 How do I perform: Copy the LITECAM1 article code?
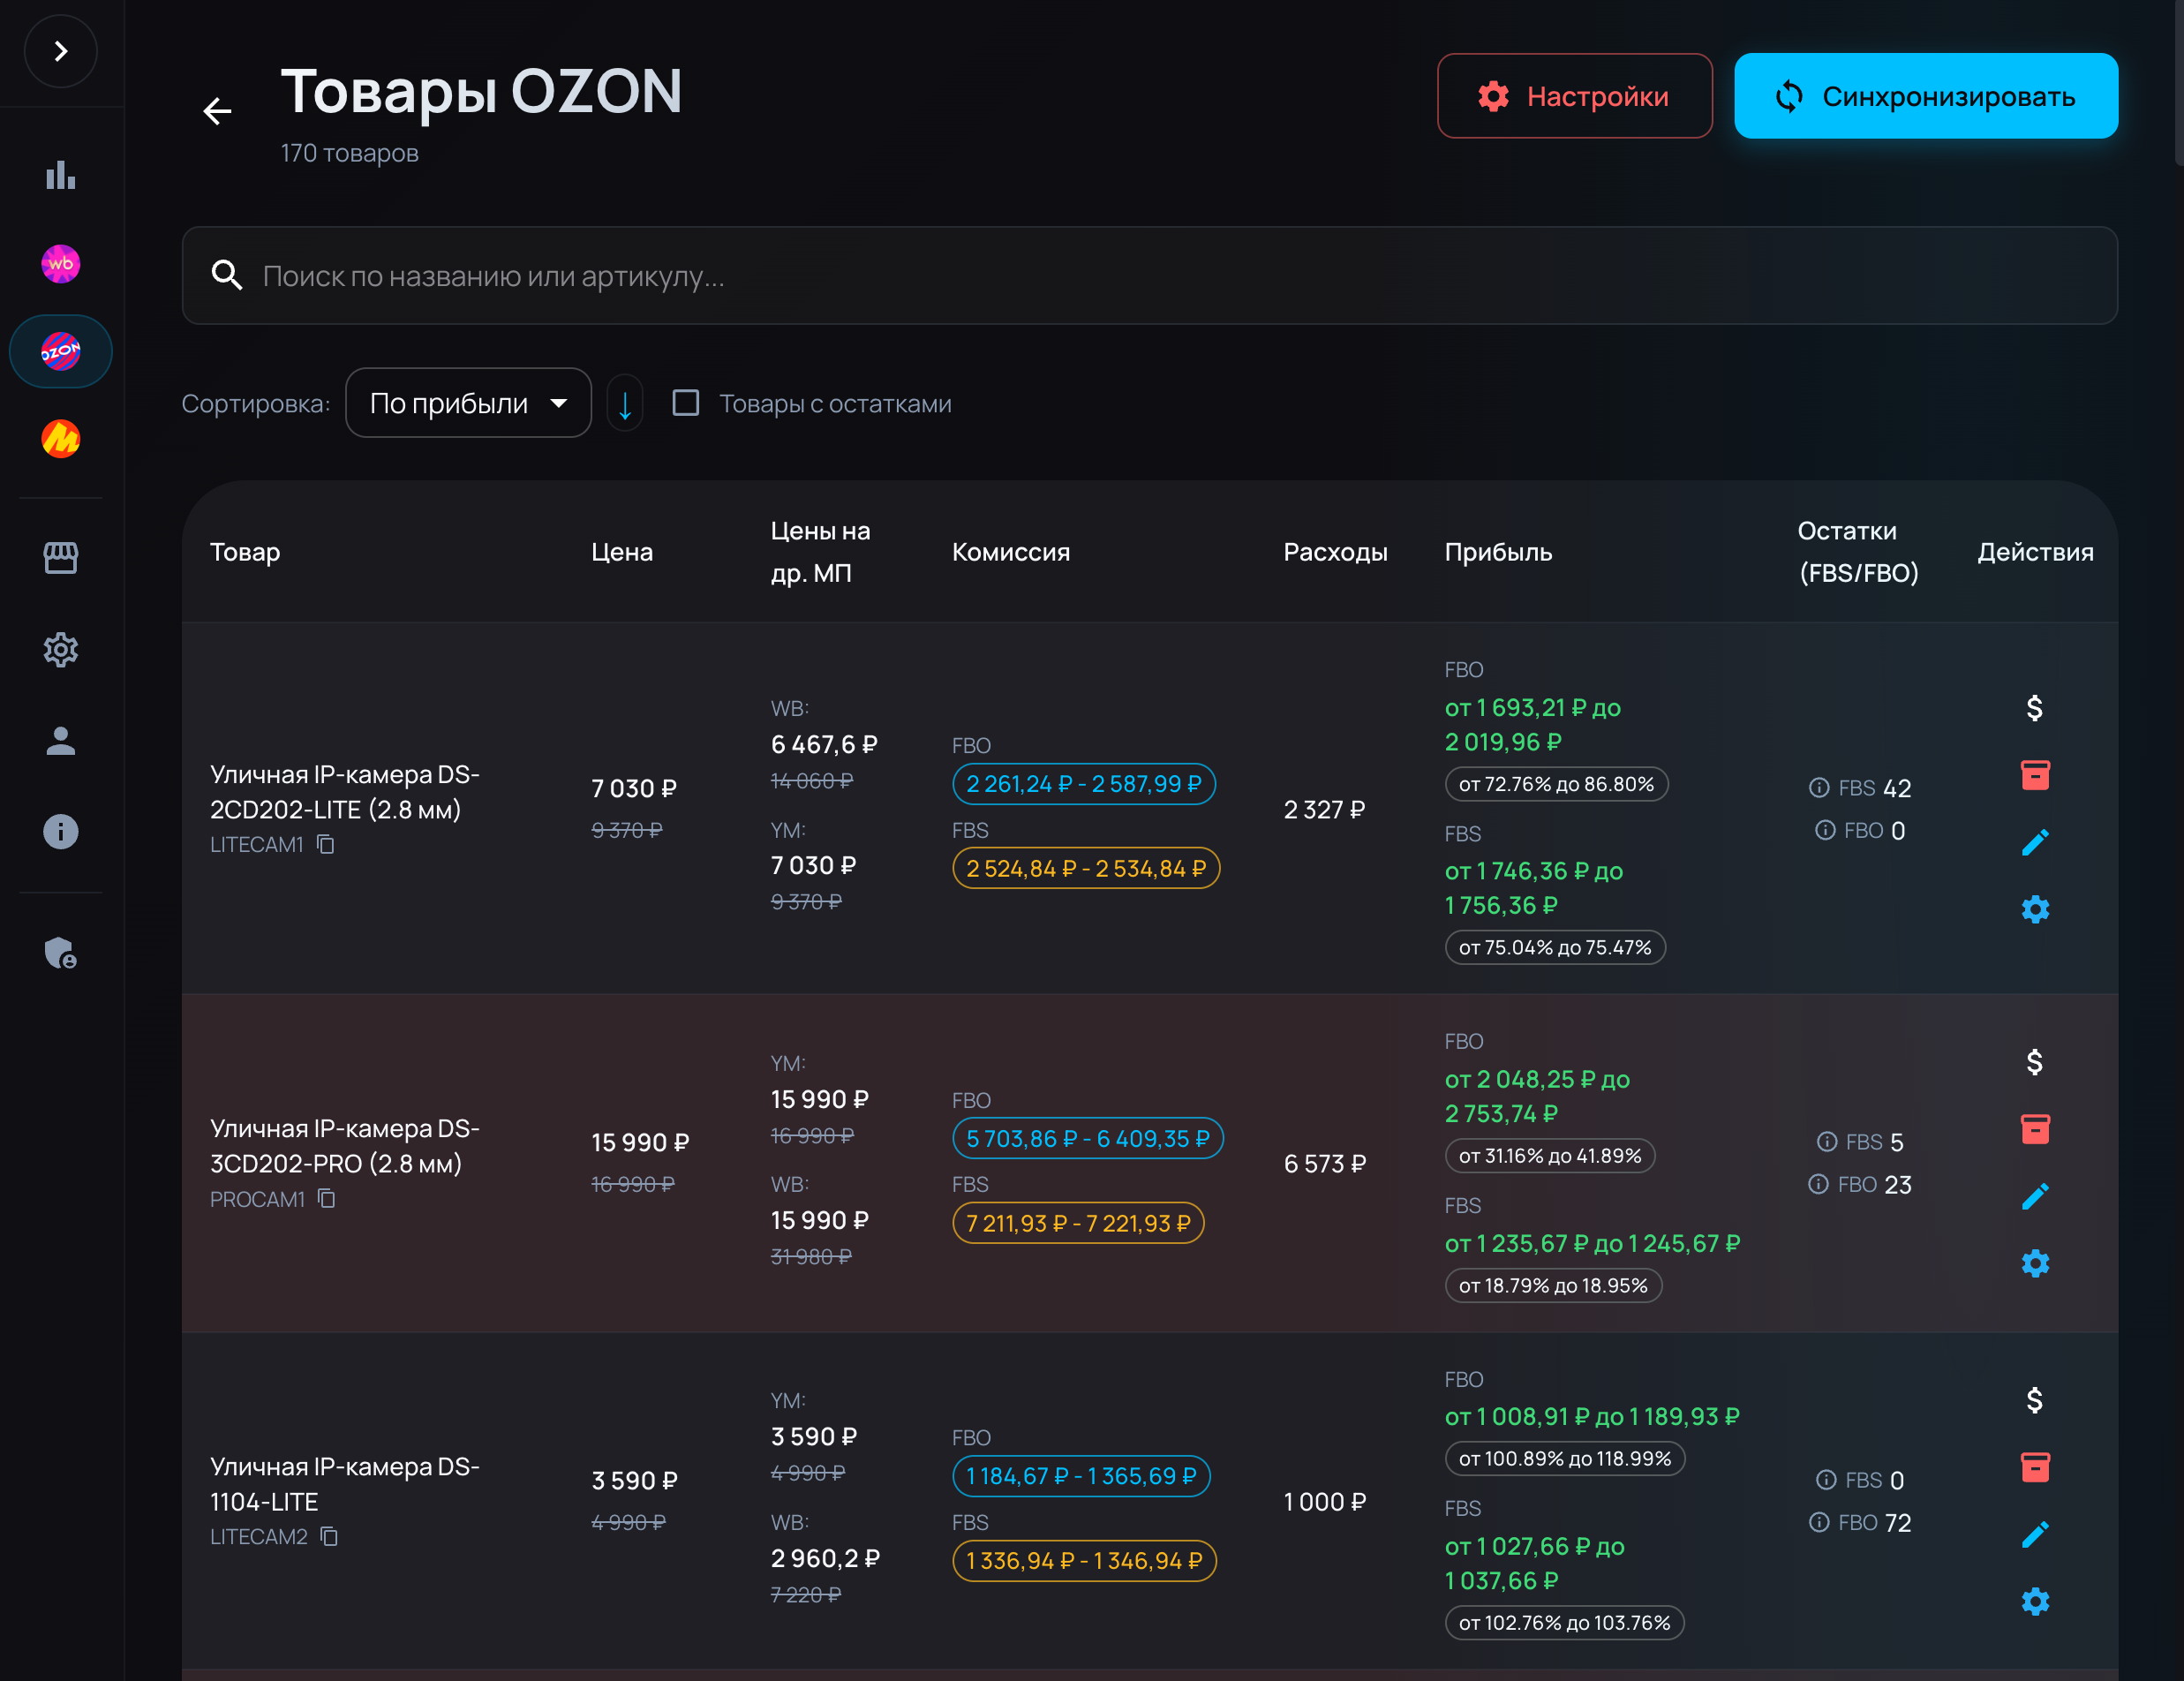click(x=326, y=845)
